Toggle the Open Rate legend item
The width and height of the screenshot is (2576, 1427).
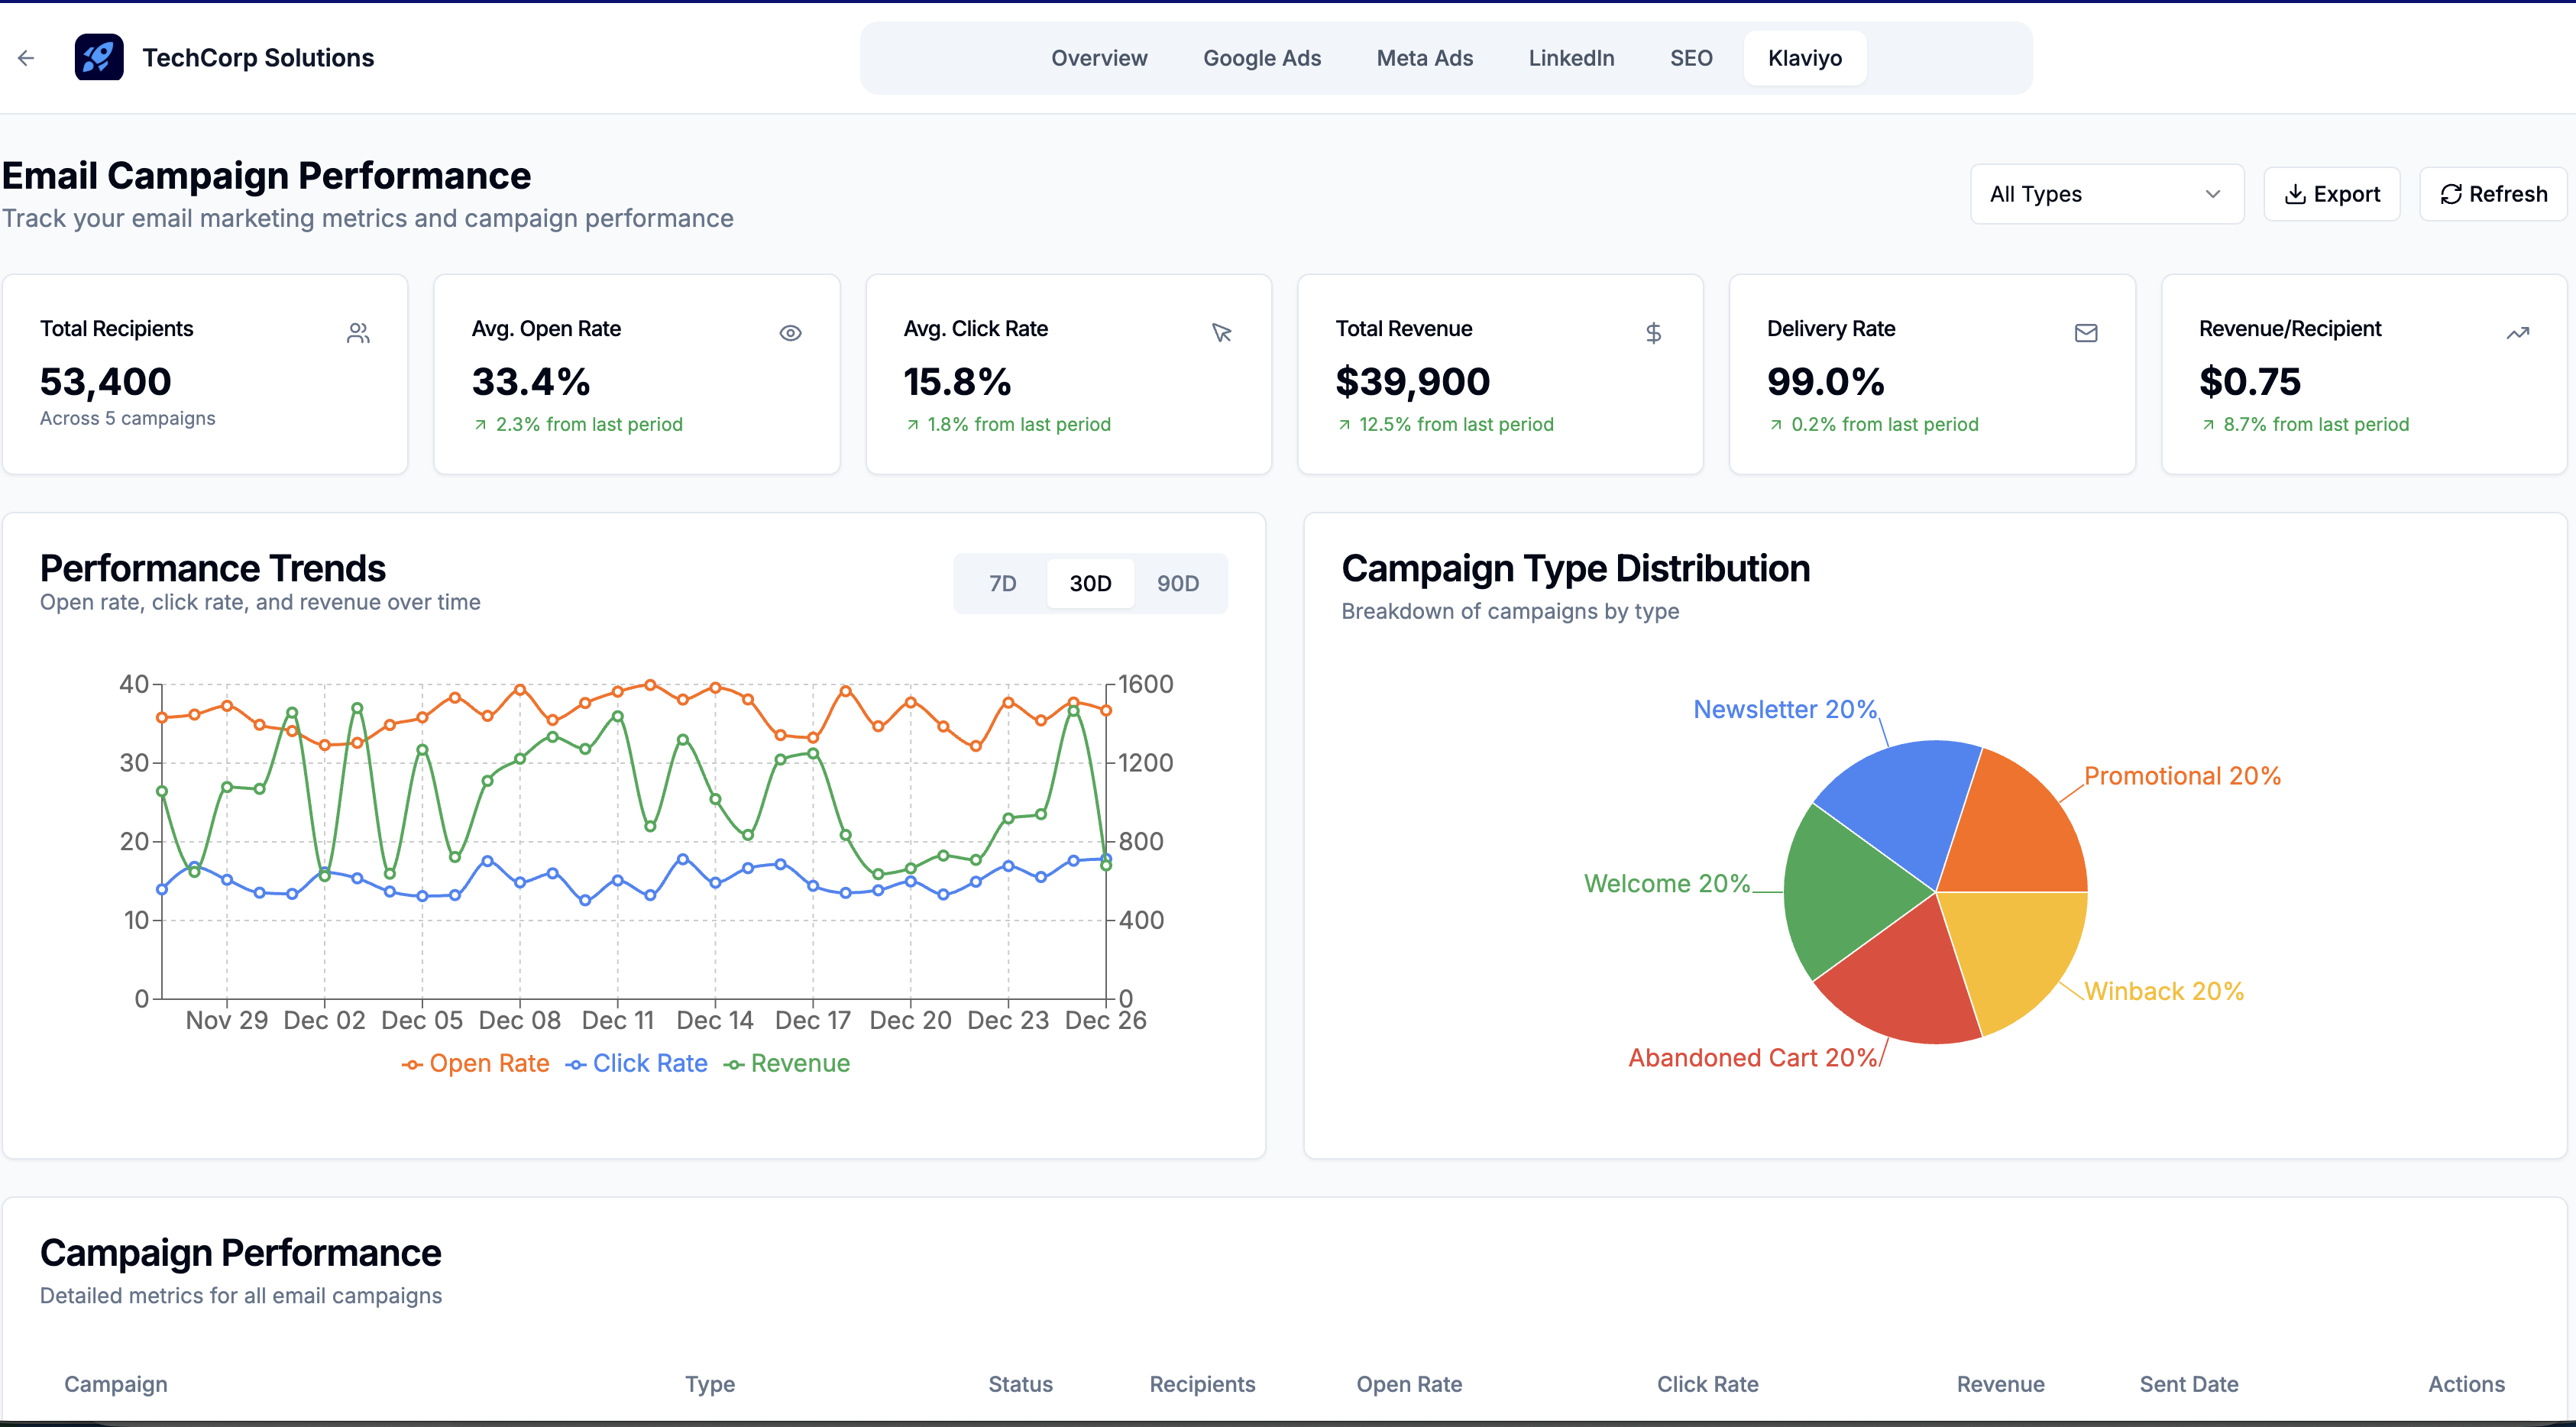(x=476, y=1063)
